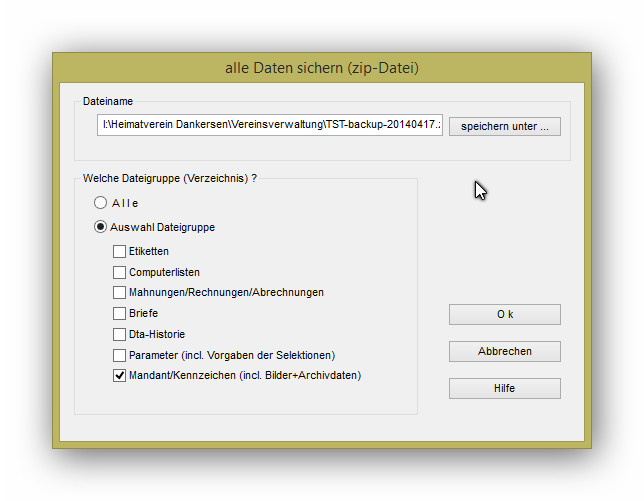Check the Mahnungen/Rechnungen/Abrechnungen box

pyautogui.click(x=120, y=293)
